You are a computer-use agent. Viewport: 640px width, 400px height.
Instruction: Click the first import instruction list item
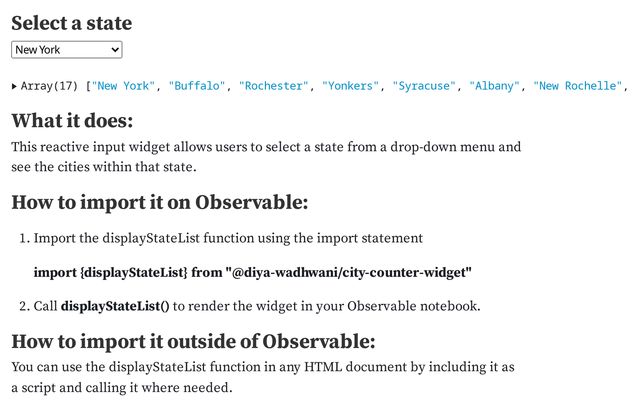point(228,238)
